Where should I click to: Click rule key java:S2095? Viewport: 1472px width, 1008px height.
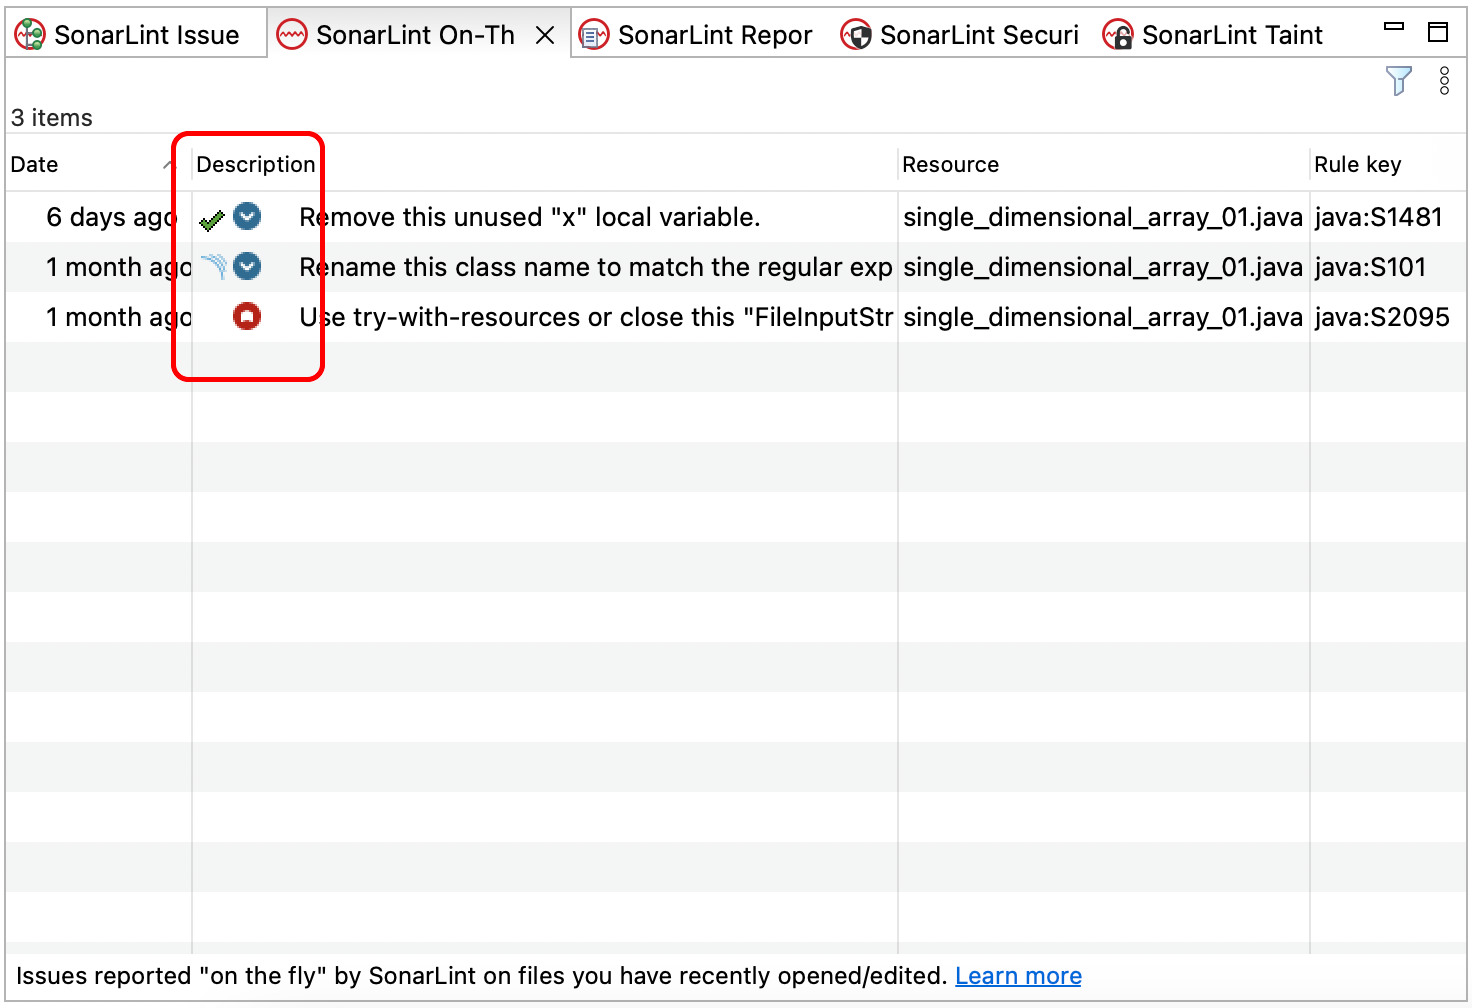point(1382,317)
